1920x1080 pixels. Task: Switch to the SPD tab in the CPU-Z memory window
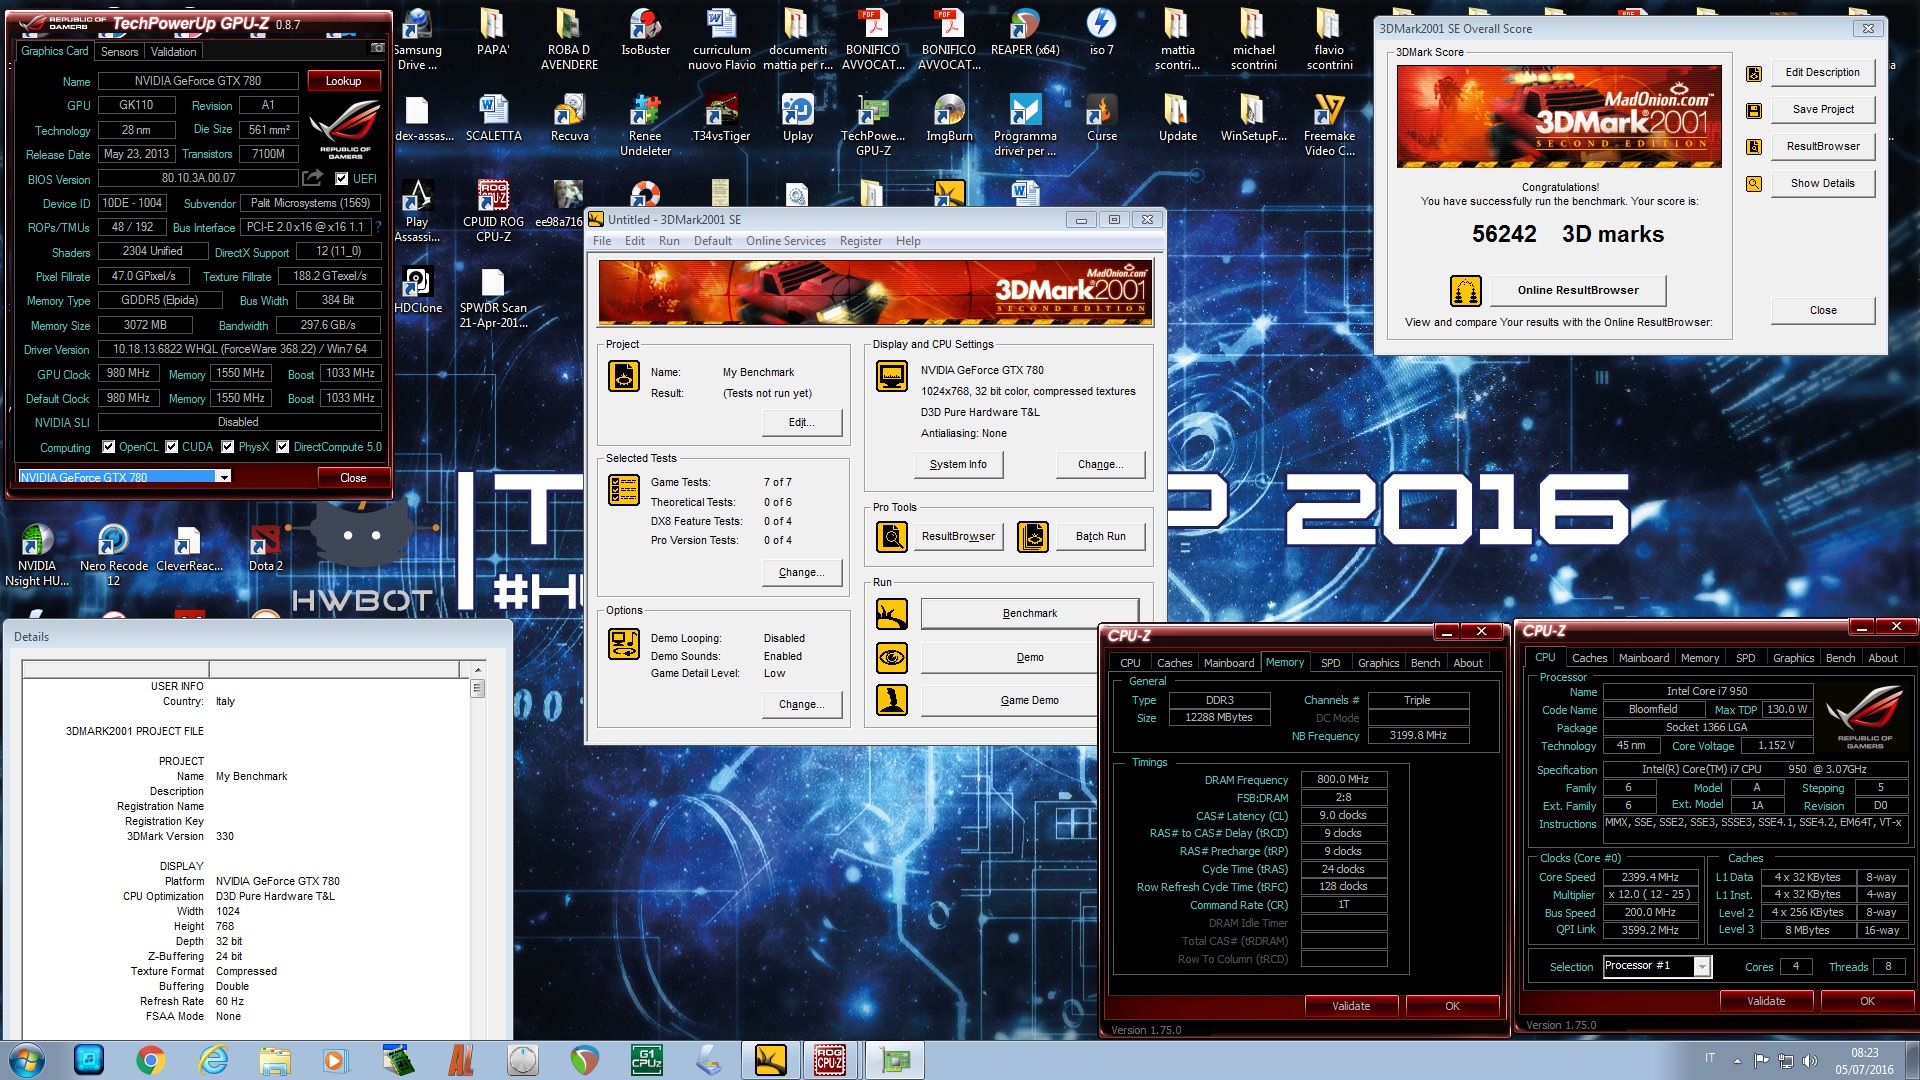point(1330,663)
